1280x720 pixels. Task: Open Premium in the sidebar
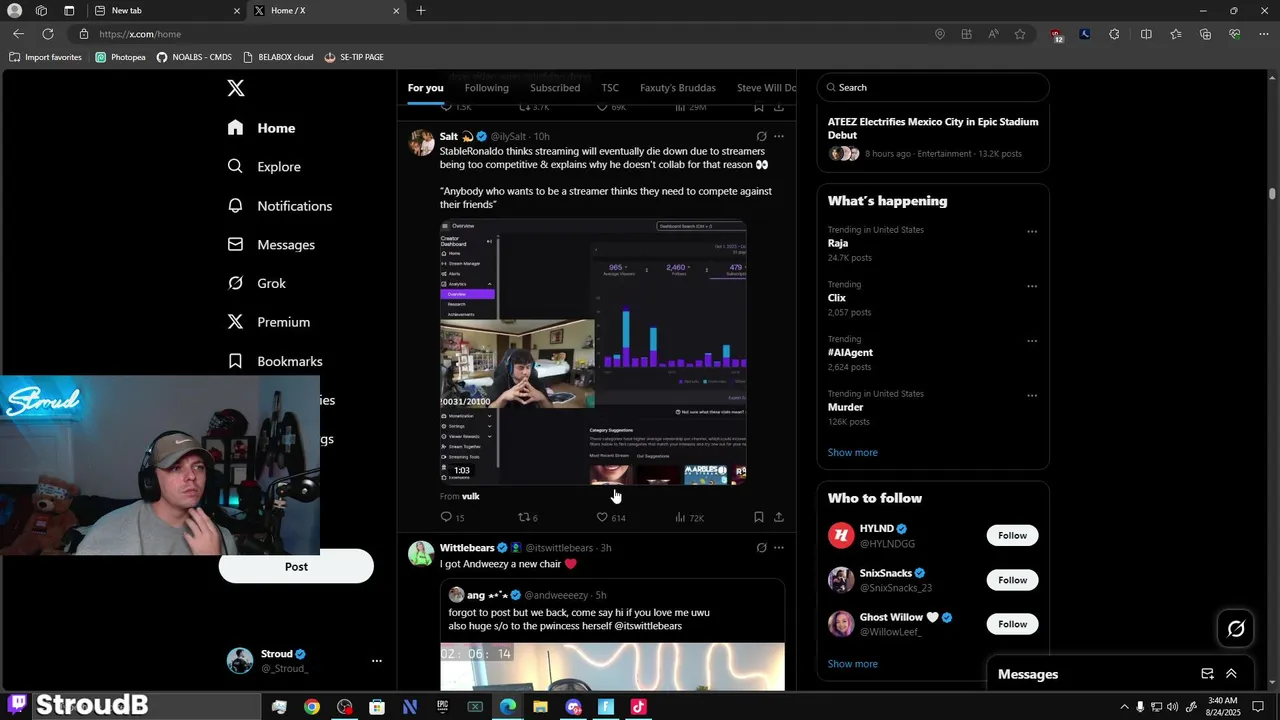(x=269, y=322)
